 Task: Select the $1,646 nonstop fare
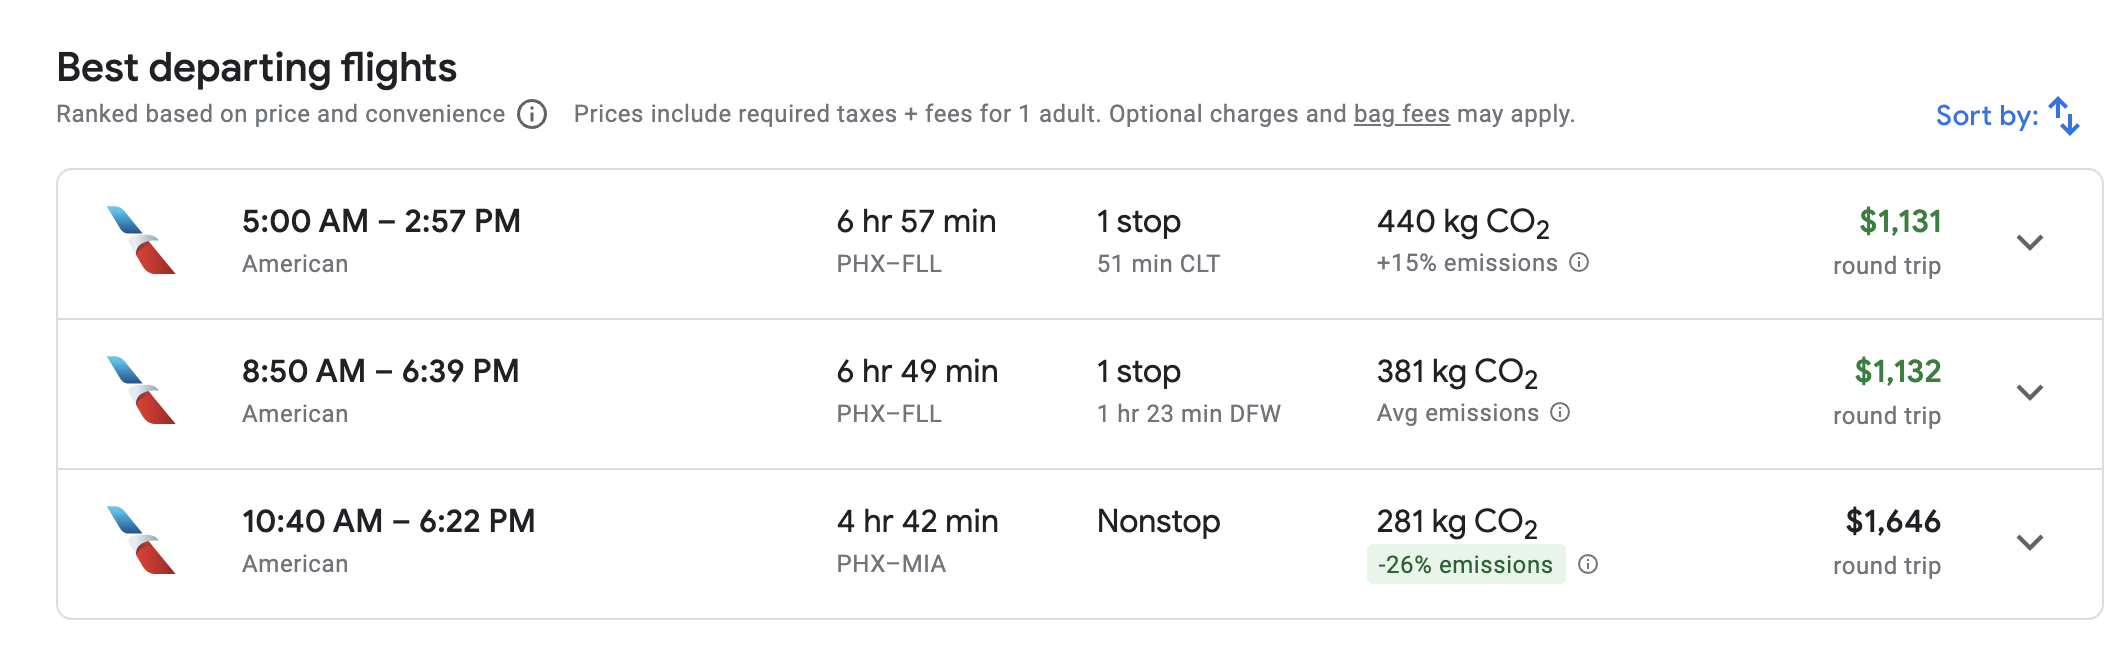[1892, 522]
